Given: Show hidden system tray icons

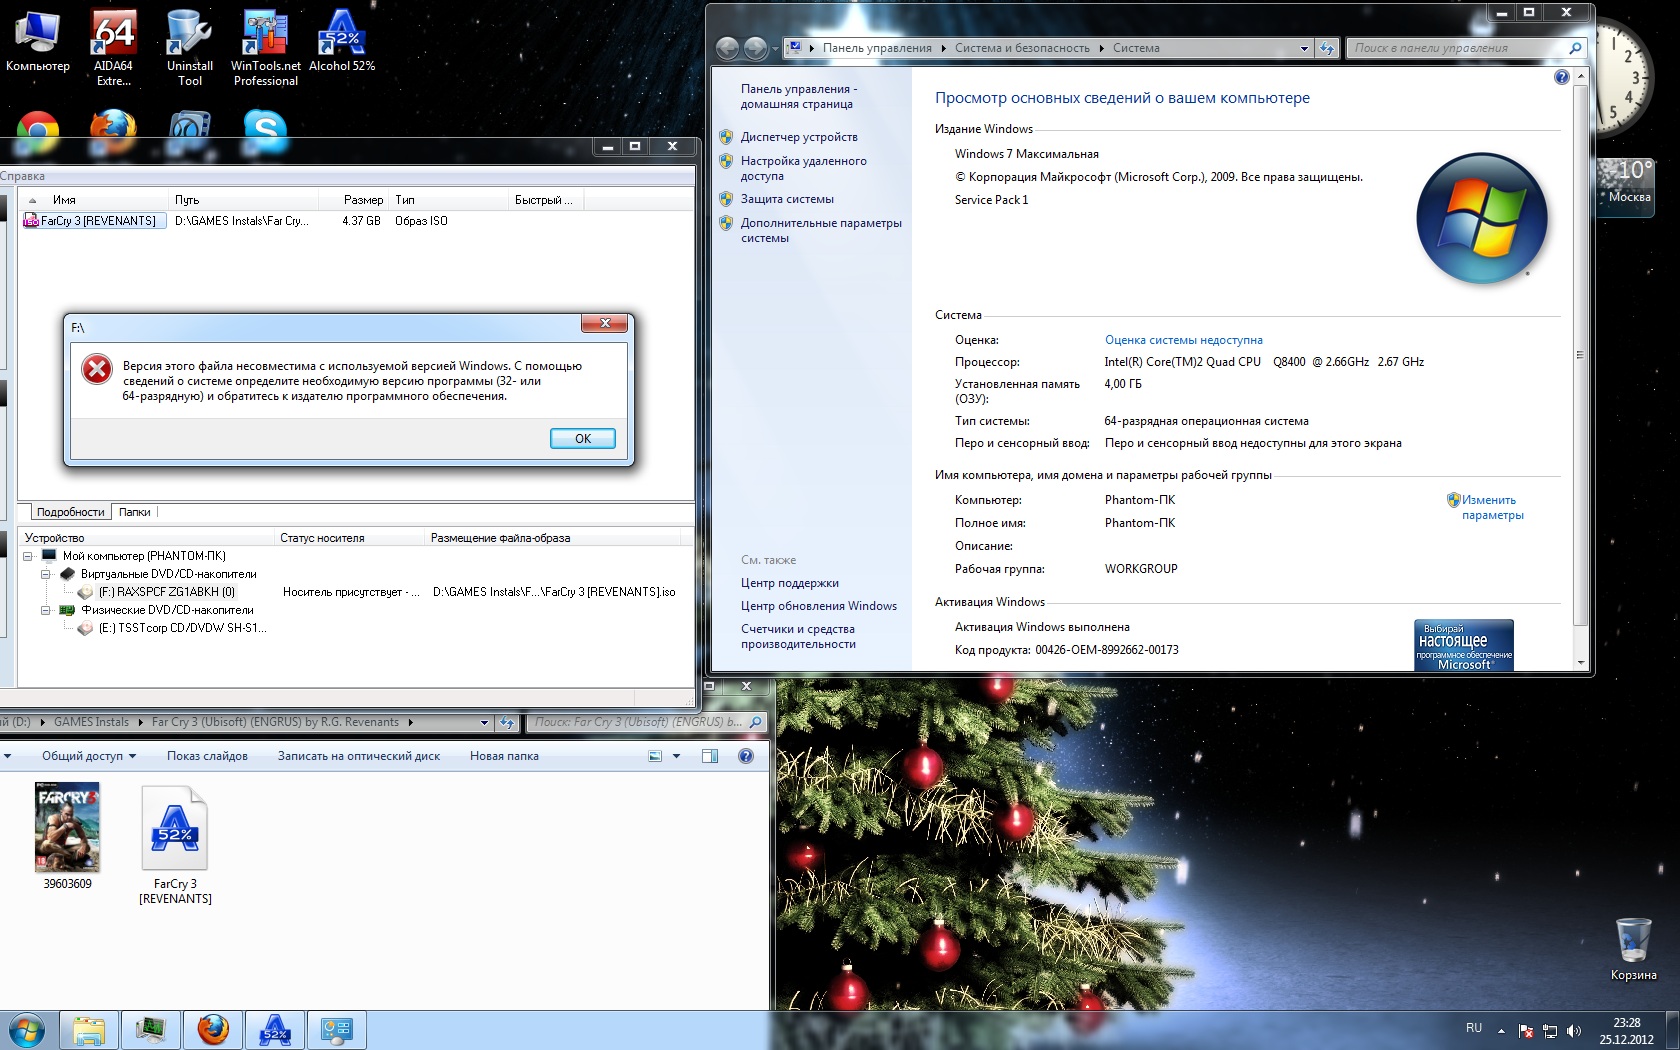Looking at the screenshot, I should coord(1501,1030).
